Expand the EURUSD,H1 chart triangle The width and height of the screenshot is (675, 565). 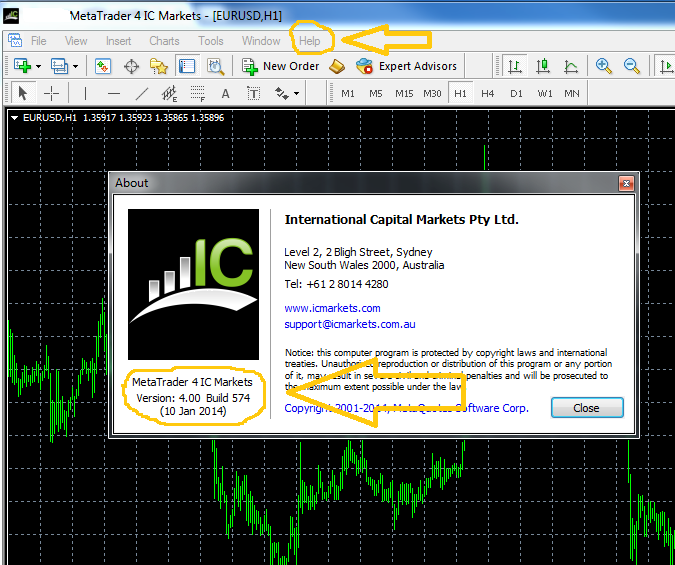click(x=15, y=118)
